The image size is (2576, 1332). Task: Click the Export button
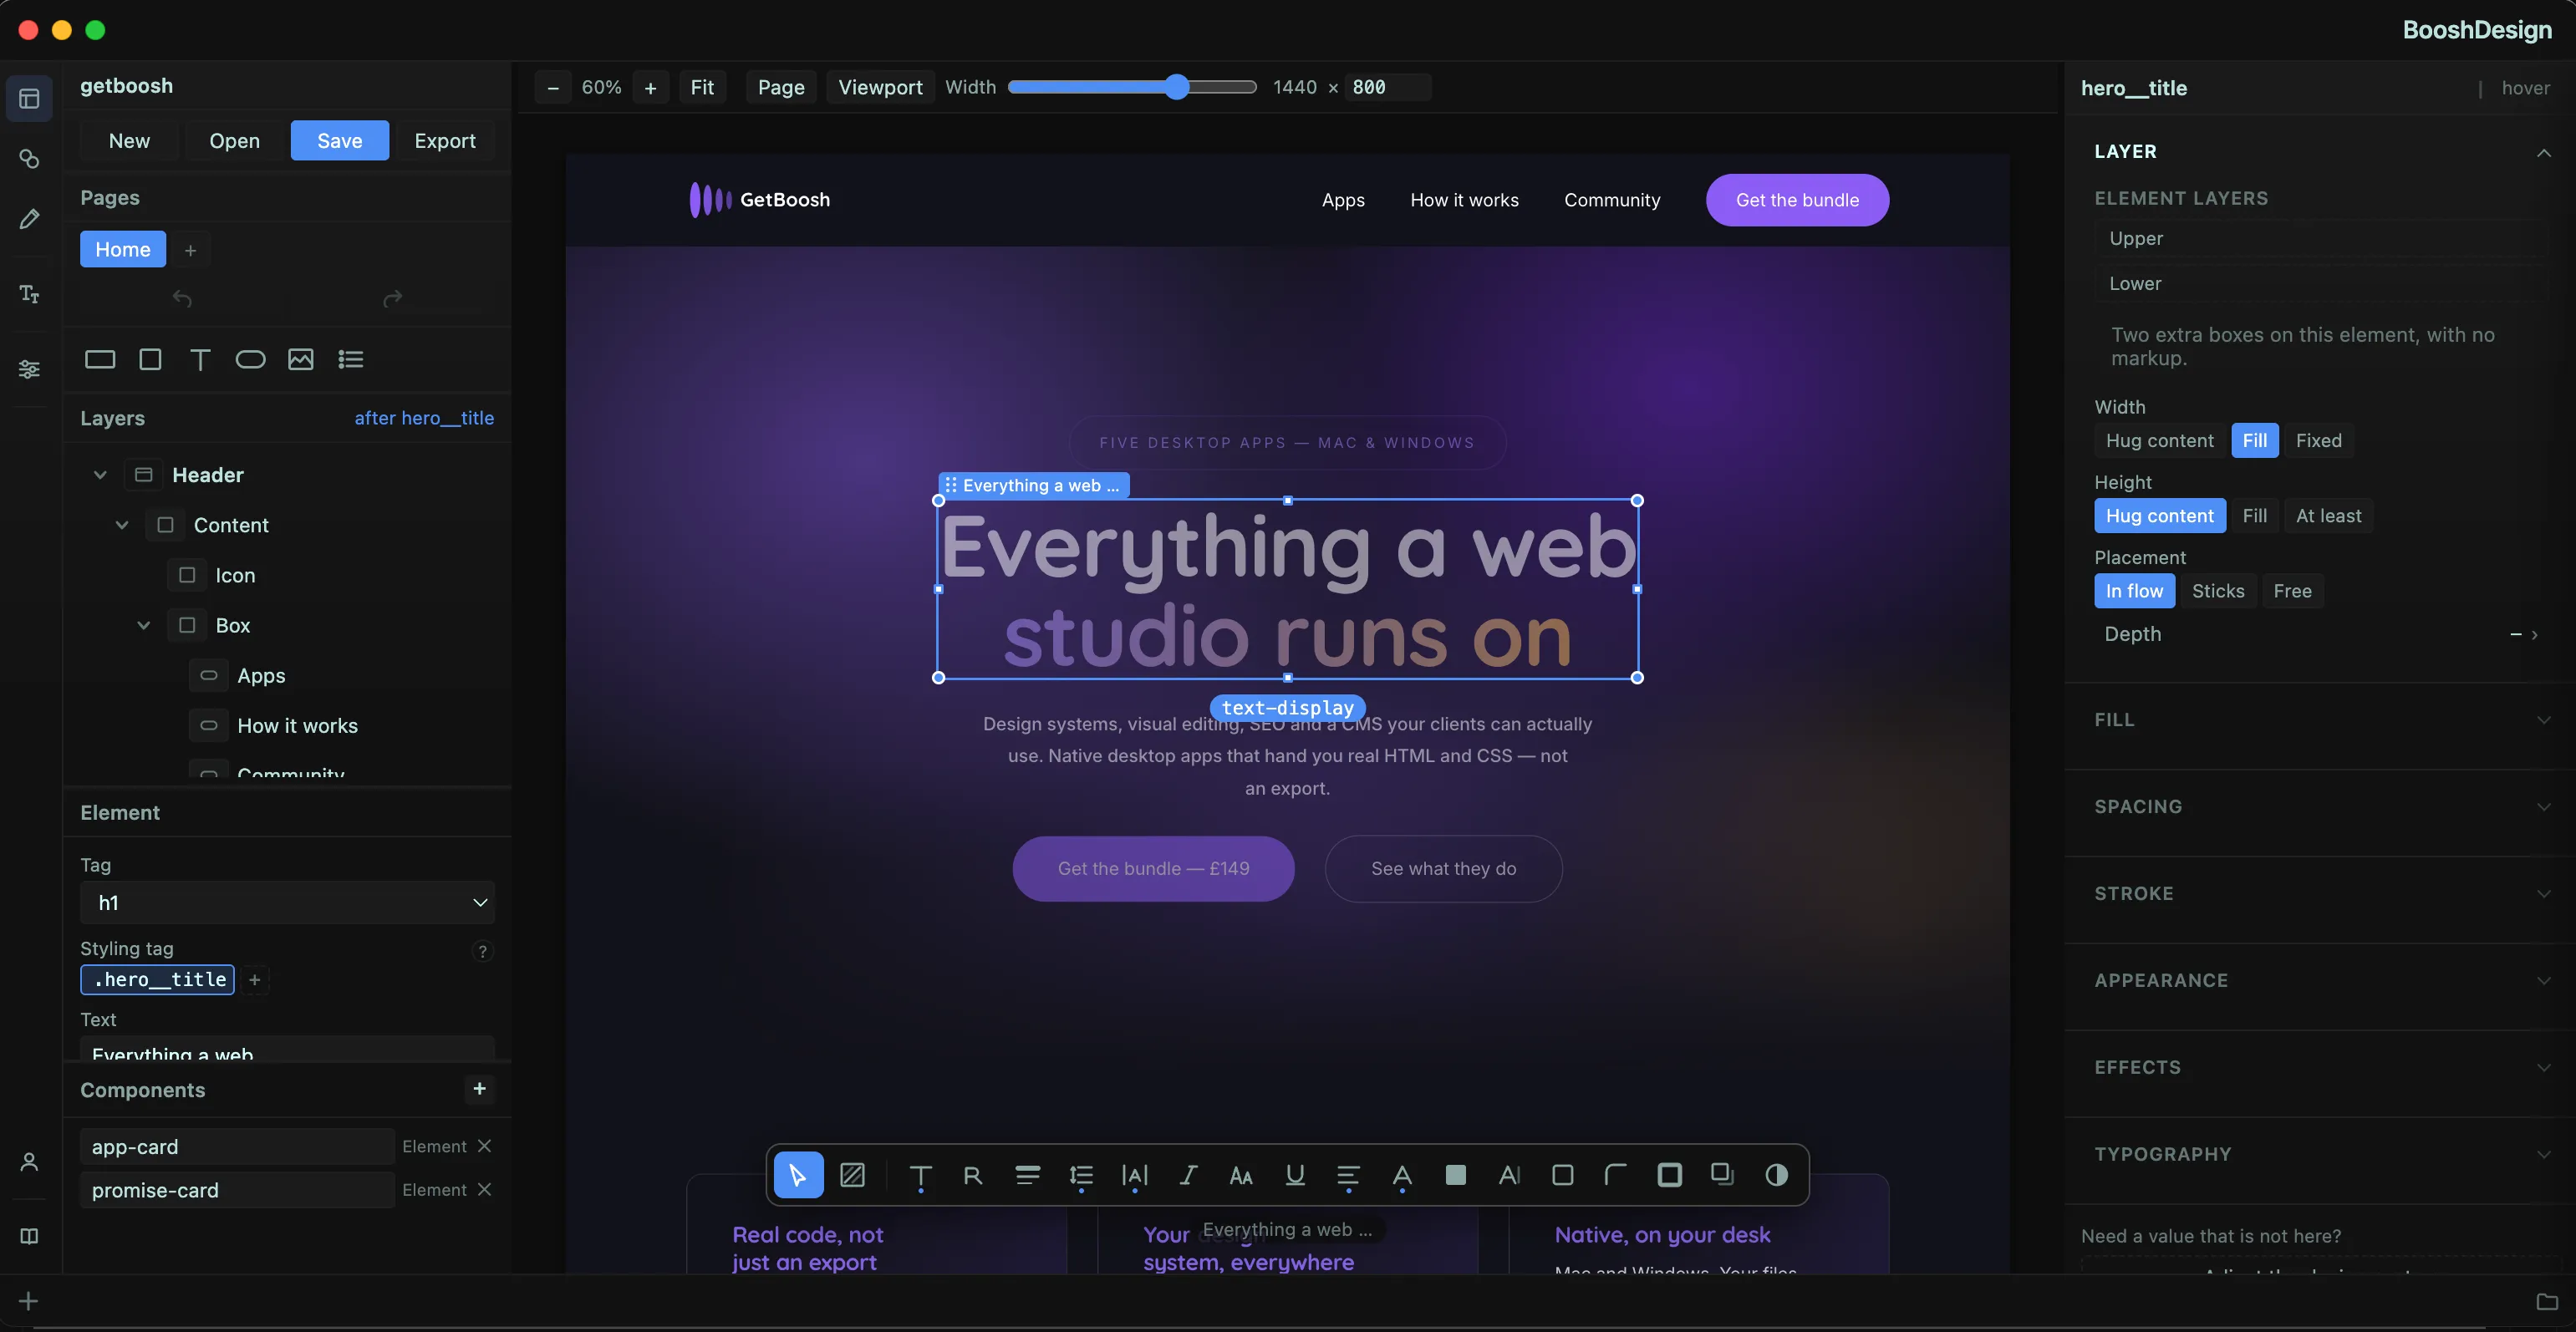[445, 140]
